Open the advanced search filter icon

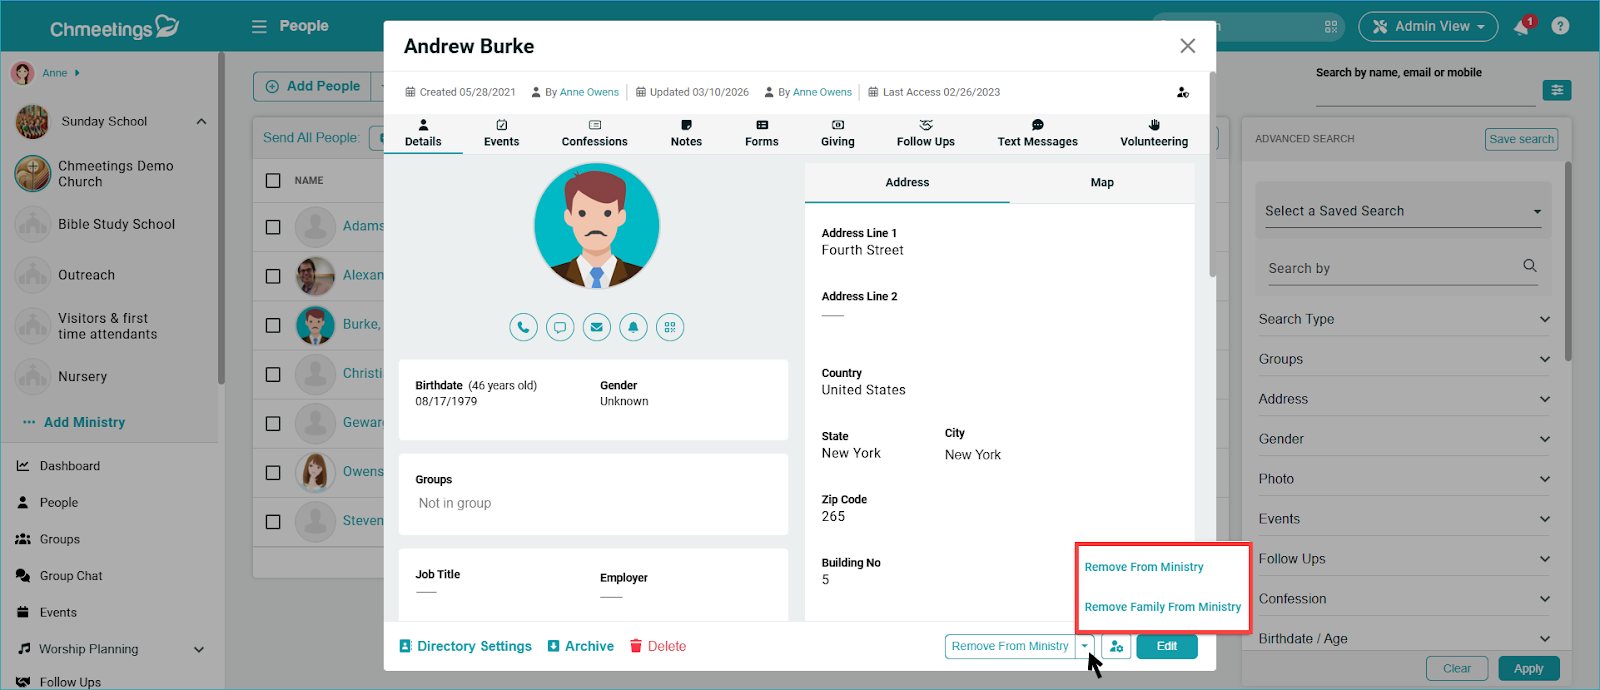click(1556, 91)
